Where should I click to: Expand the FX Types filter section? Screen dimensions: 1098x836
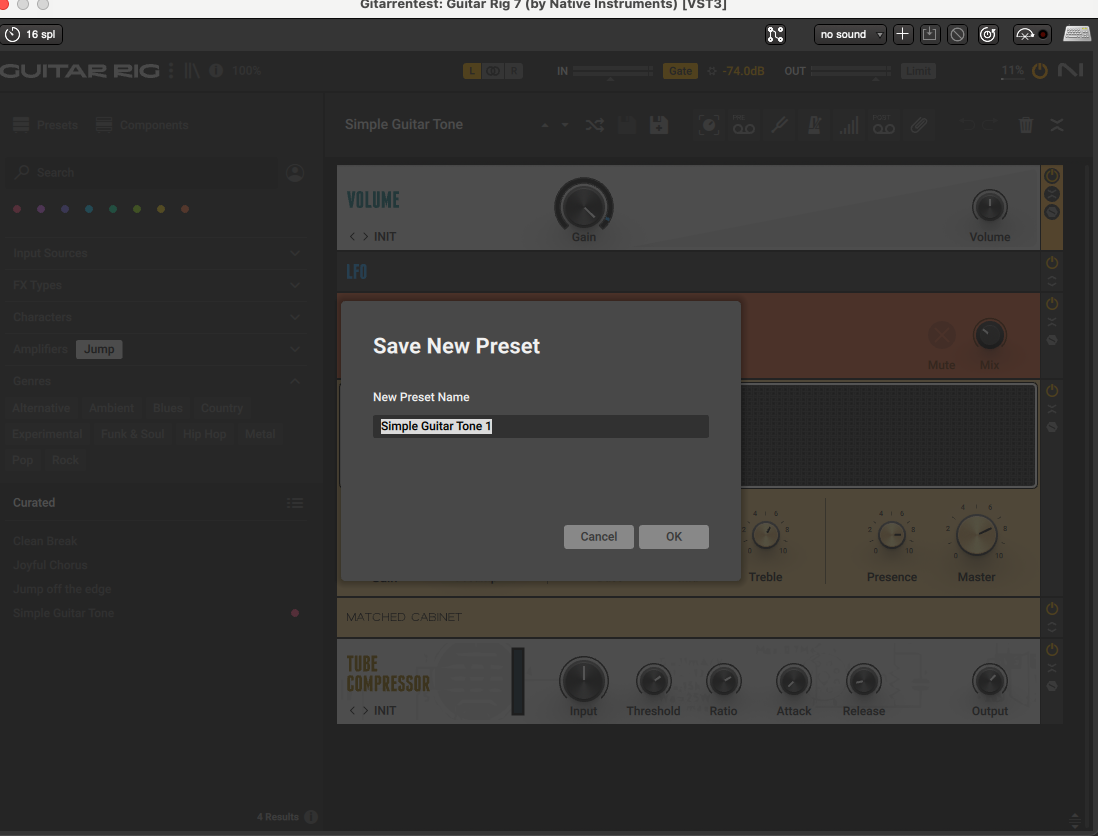point(157,285)
